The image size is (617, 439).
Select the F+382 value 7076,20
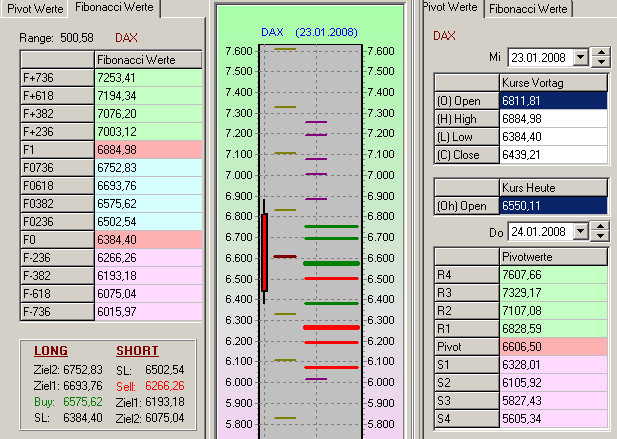[x=148, y=114]
